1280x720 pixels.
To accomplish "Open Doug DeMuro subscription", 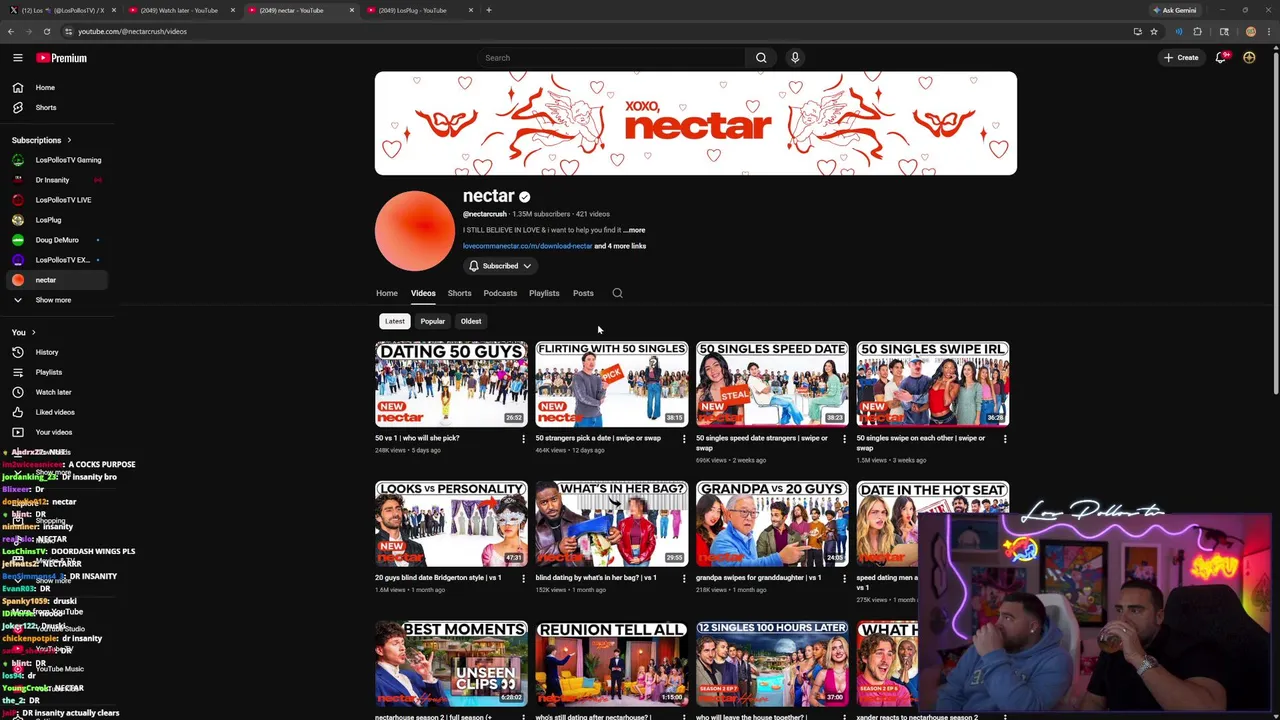I will coord(55,240).
